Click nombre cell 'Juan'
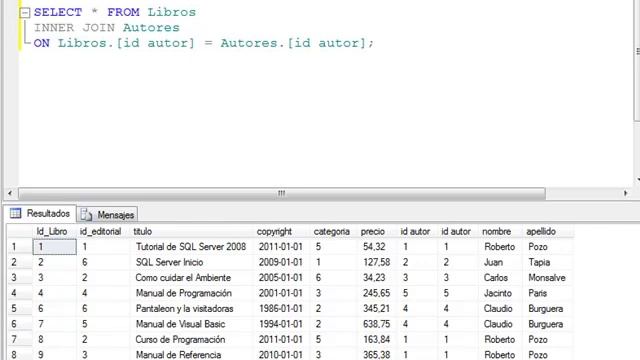640x360 pixels. [x=500, y=262]
